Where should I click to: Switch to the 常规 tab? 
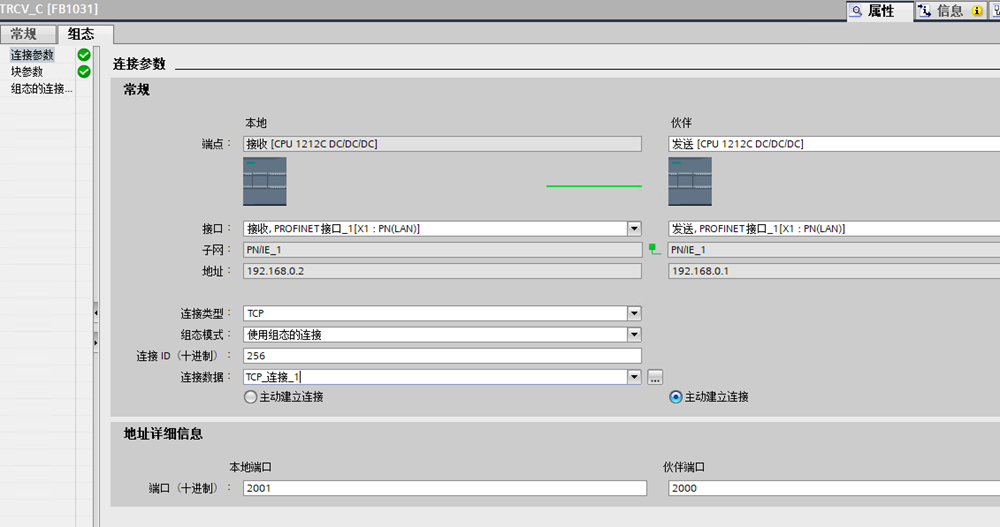point(24,34)
